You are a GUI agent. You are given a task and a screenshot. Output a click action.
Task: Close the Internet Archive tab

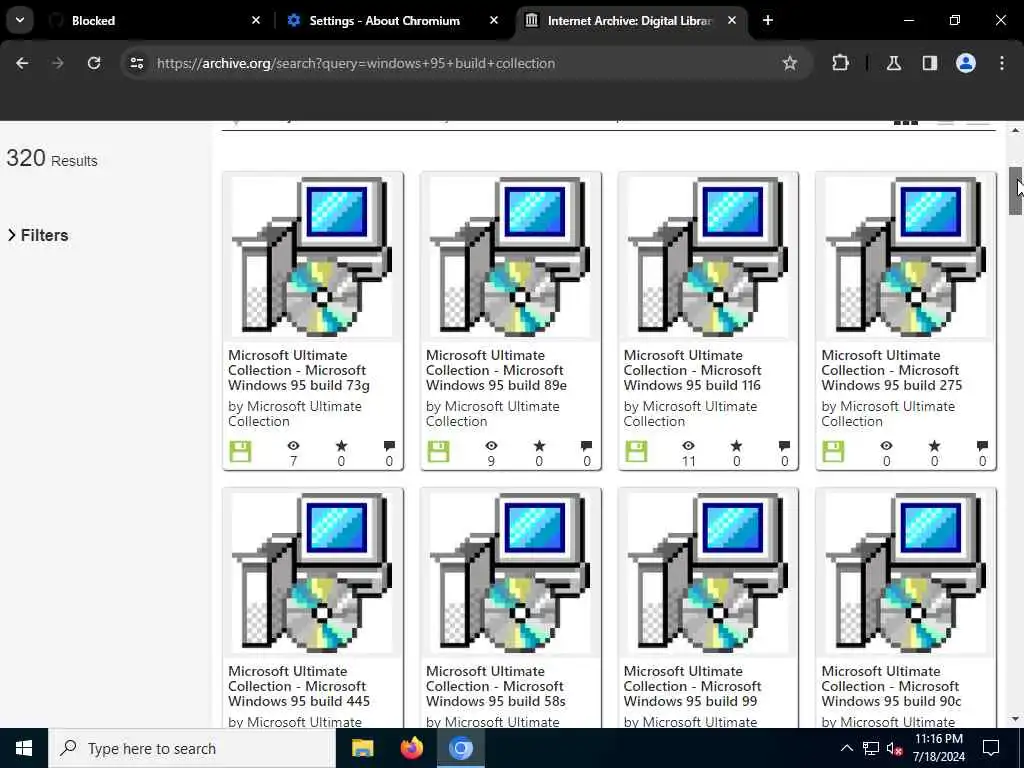731,20
